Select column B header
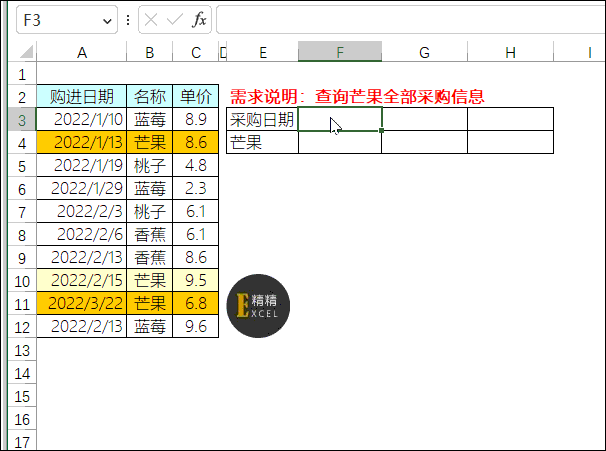The height and width of the screenshot is (451, 606). point(150,52)
